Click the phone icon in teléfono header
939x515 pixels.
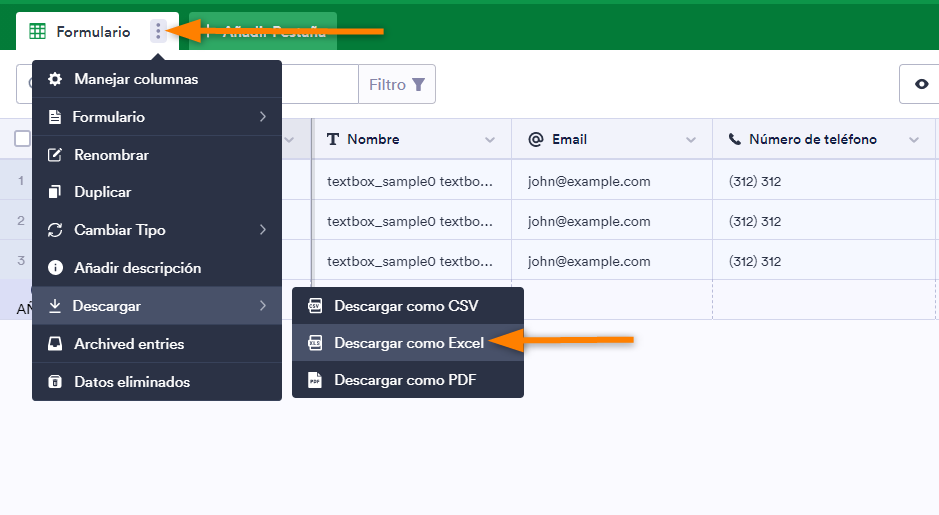734,140
